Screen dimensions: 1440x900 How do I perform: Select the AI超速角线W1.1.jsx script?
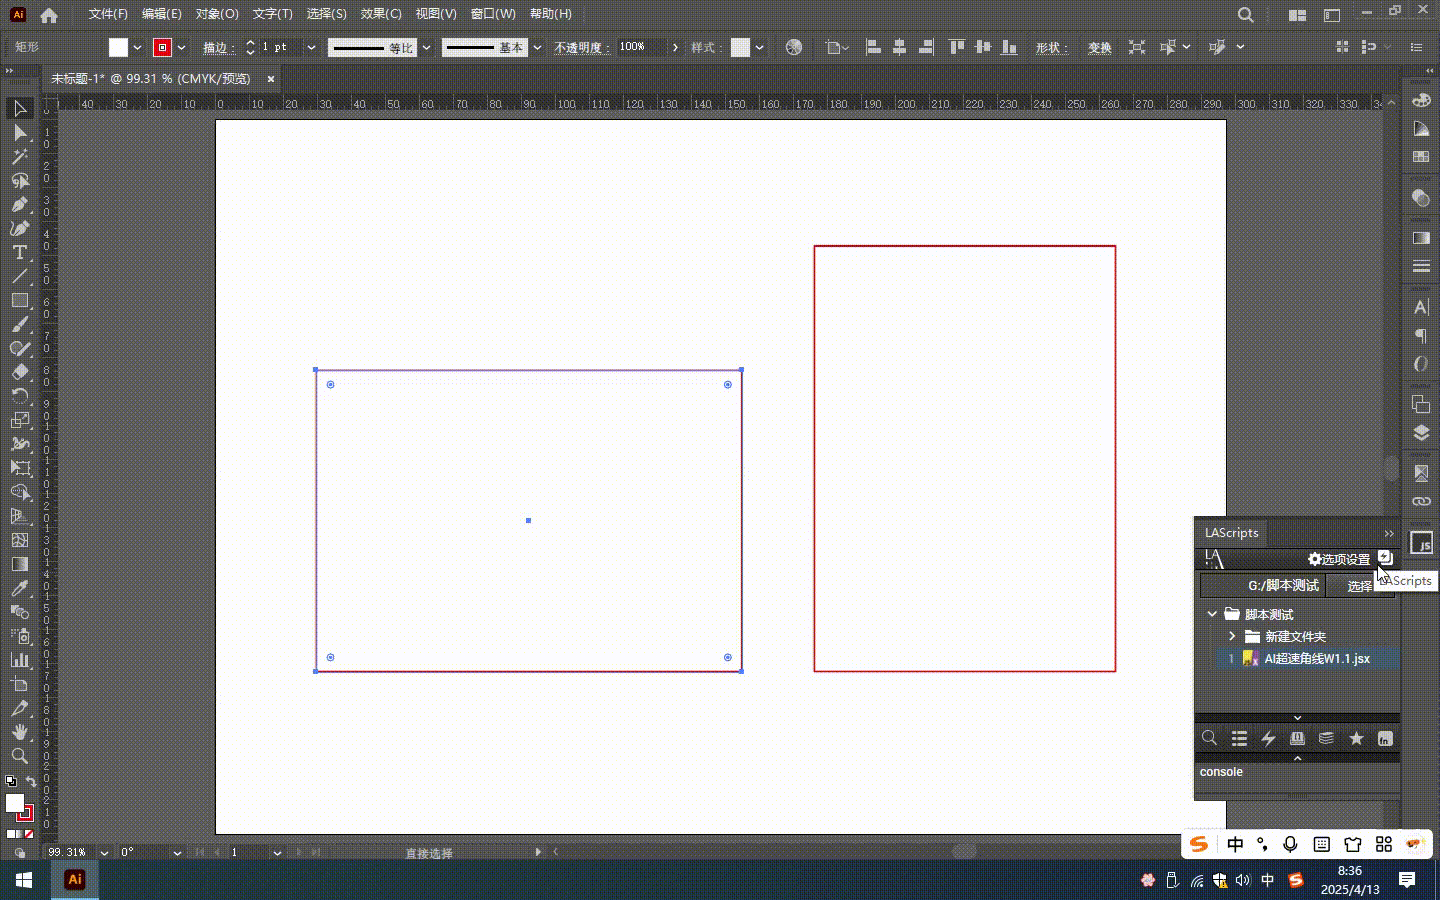pos(1316,658)
